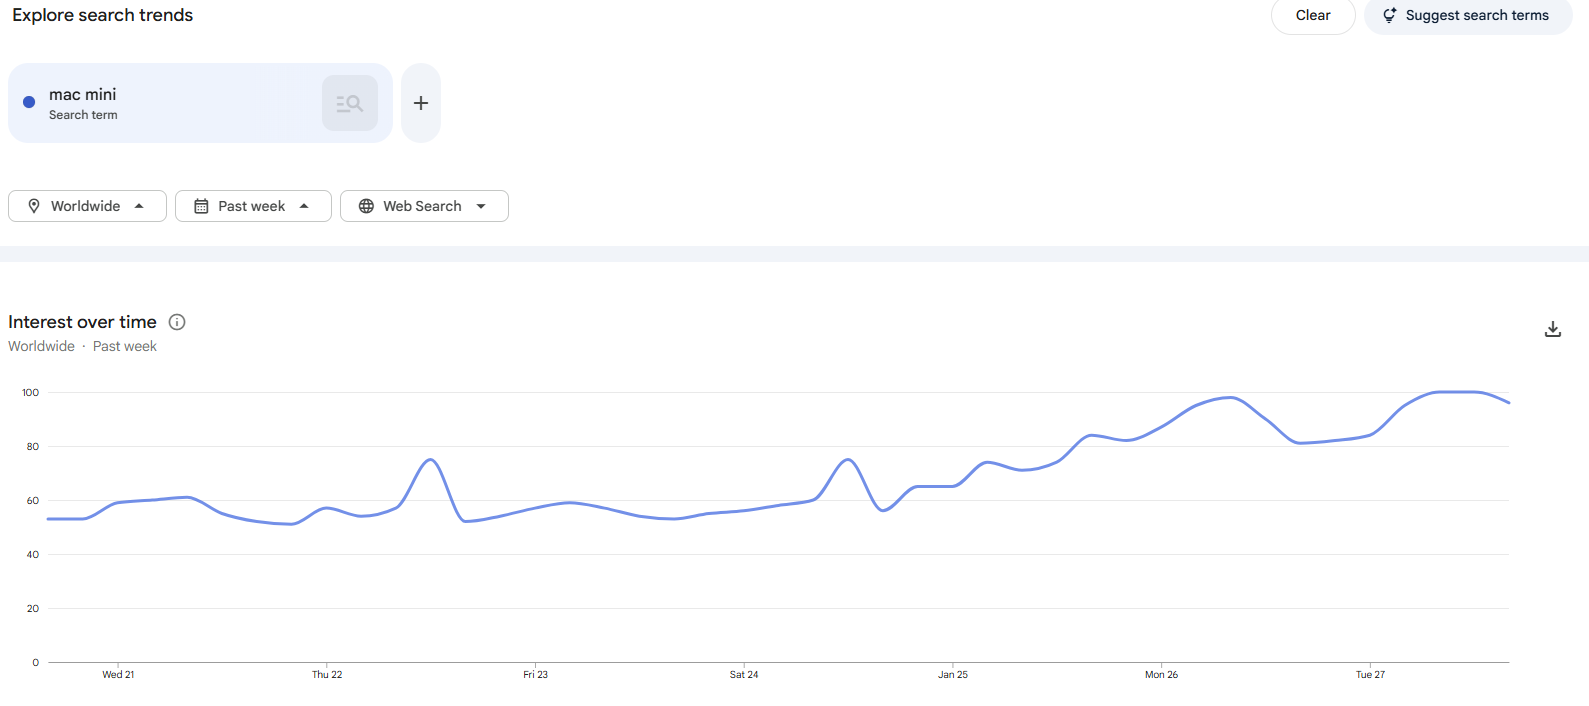Click the Clear button

click(1313, 15)
